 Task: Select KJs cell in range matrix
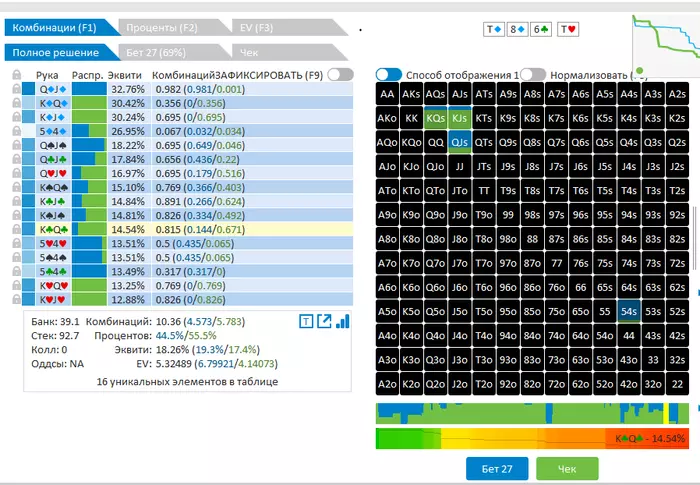tap(459, 118)
